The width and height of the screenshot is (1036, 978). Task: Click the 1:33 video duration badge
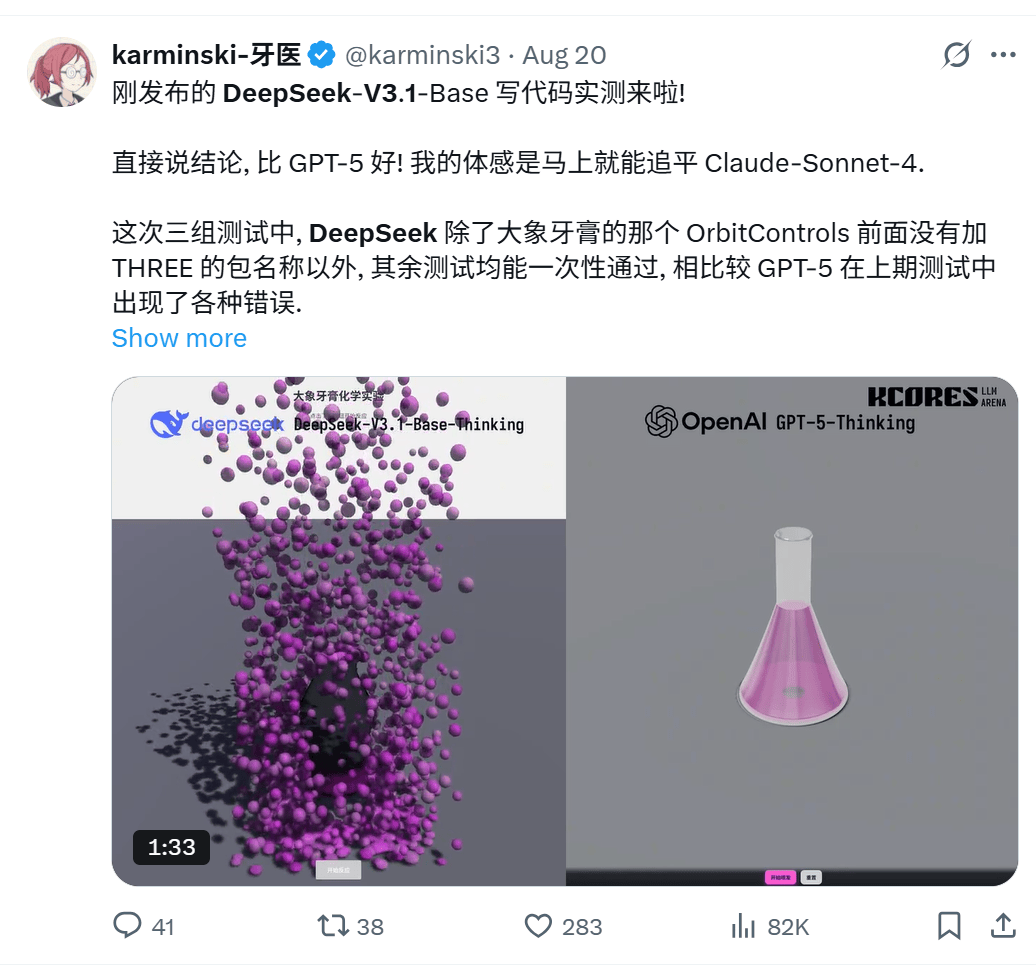pos(171,847)
